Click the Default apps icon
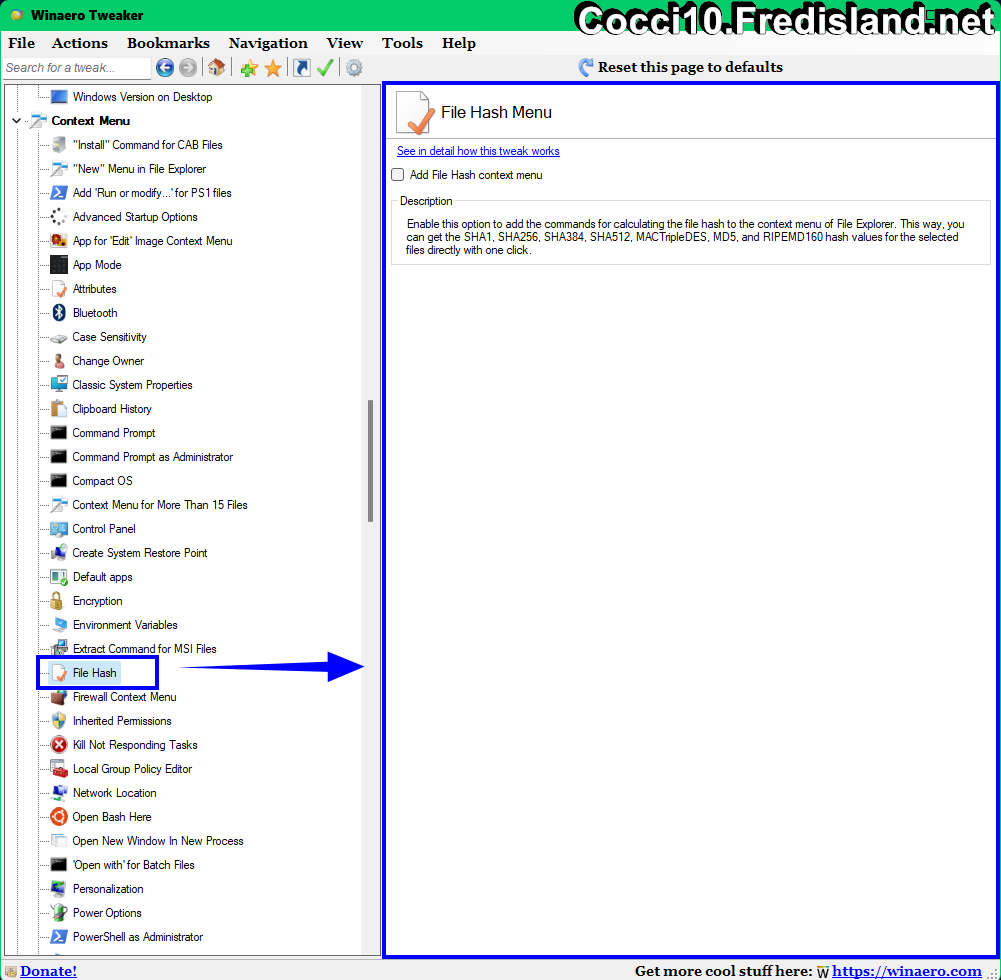This screenshot has height=980, width=1001. tap(59, 577)
